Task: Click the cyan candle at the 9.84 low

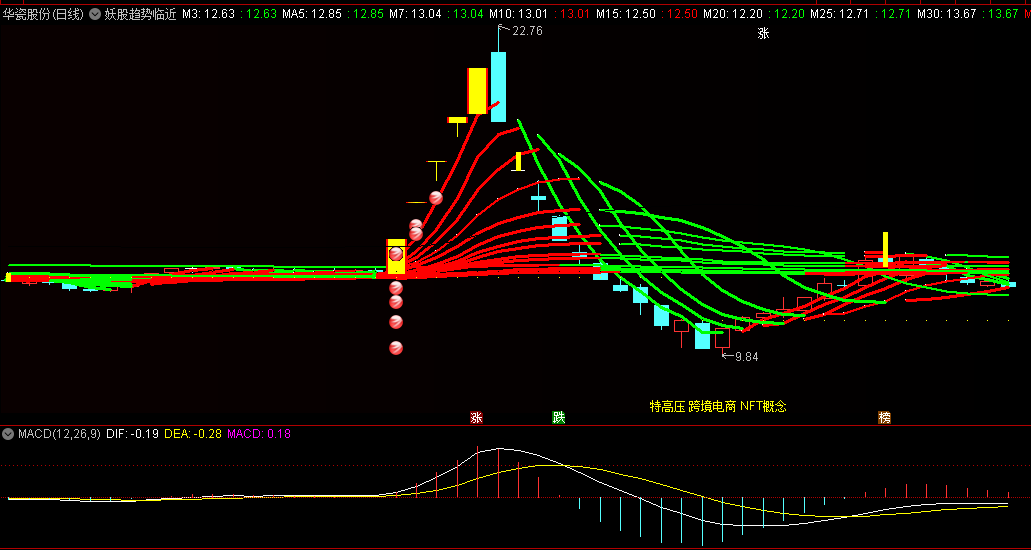Action: click(702, 336)
